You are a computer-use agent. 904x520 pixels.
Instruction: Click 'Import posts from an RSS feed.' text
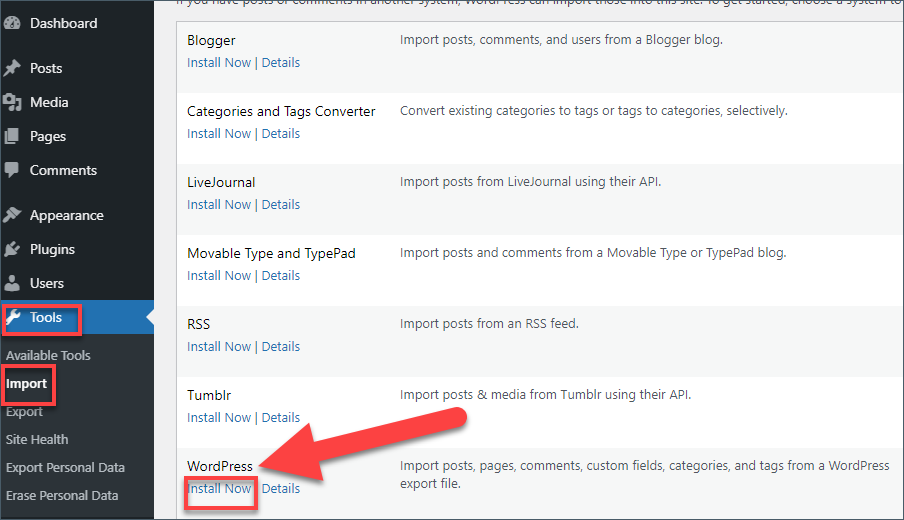pyautogui.click(x=489, y=323)
